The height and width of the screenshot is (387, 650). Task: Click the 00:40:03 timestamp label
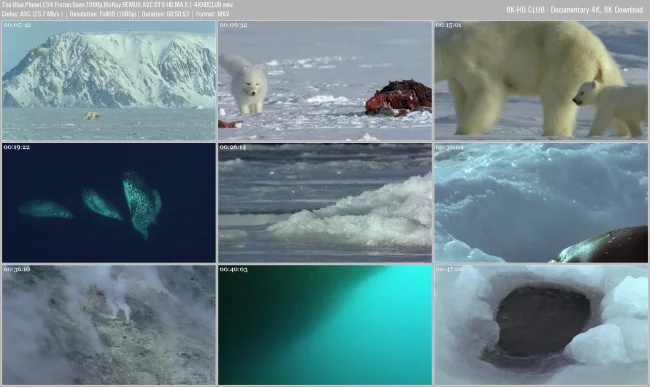pyautogui.click(x=233, y=269)
